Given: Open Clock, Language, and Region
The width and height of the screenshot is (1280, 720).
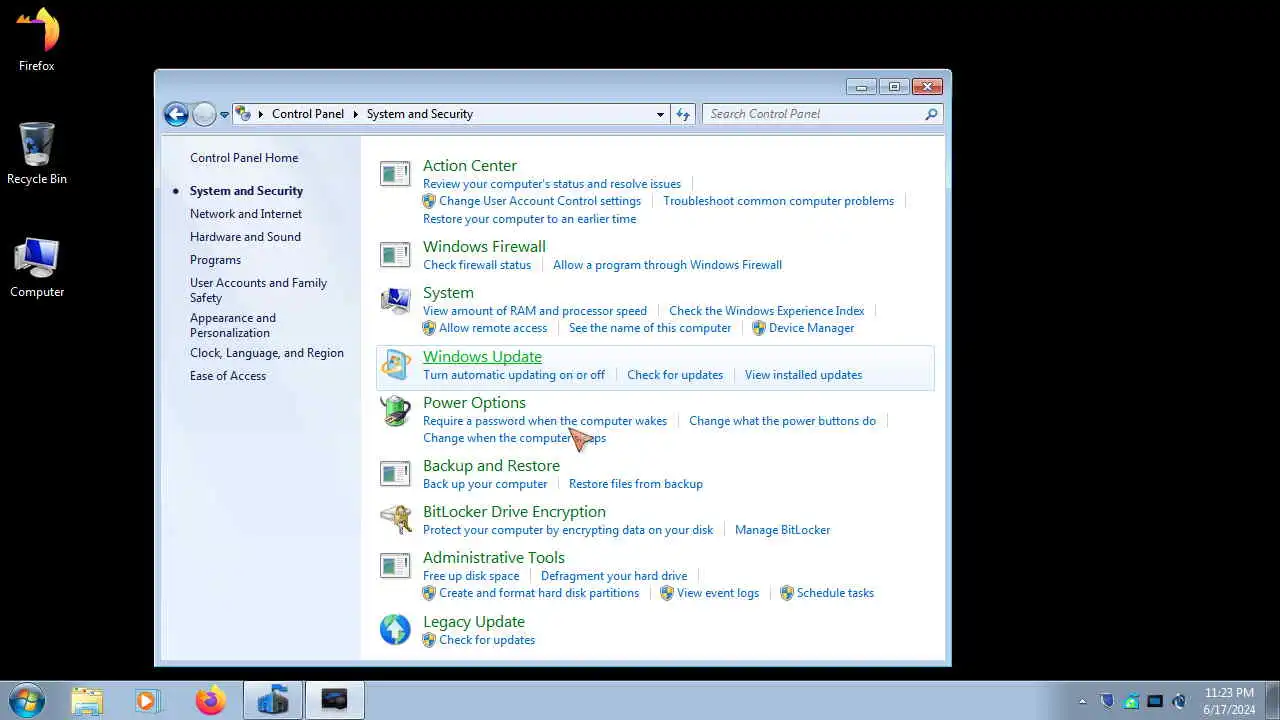Looking at the screenshot, I should click(267, 353).
